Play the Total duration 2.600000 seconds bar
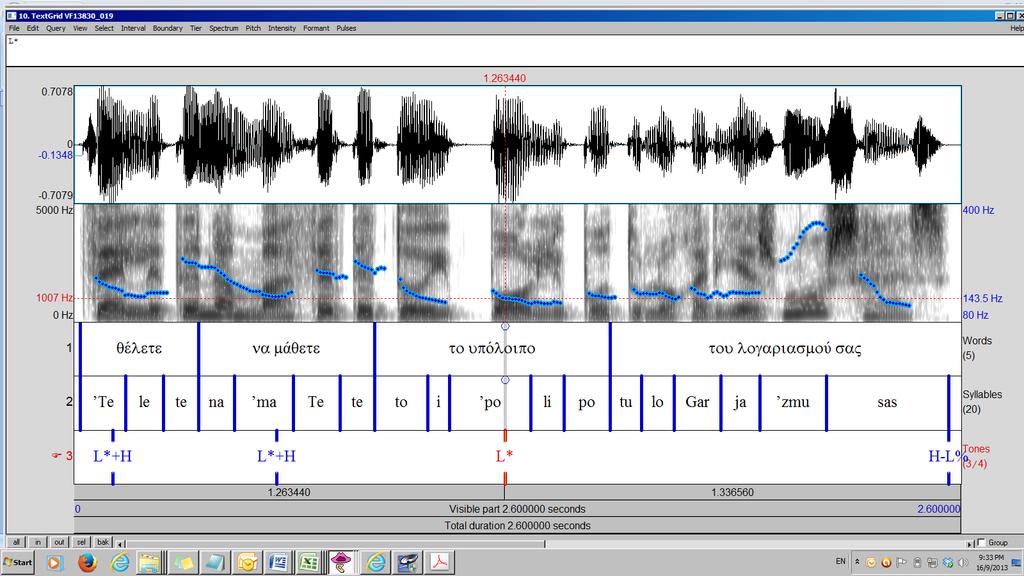 coord(517,525)
